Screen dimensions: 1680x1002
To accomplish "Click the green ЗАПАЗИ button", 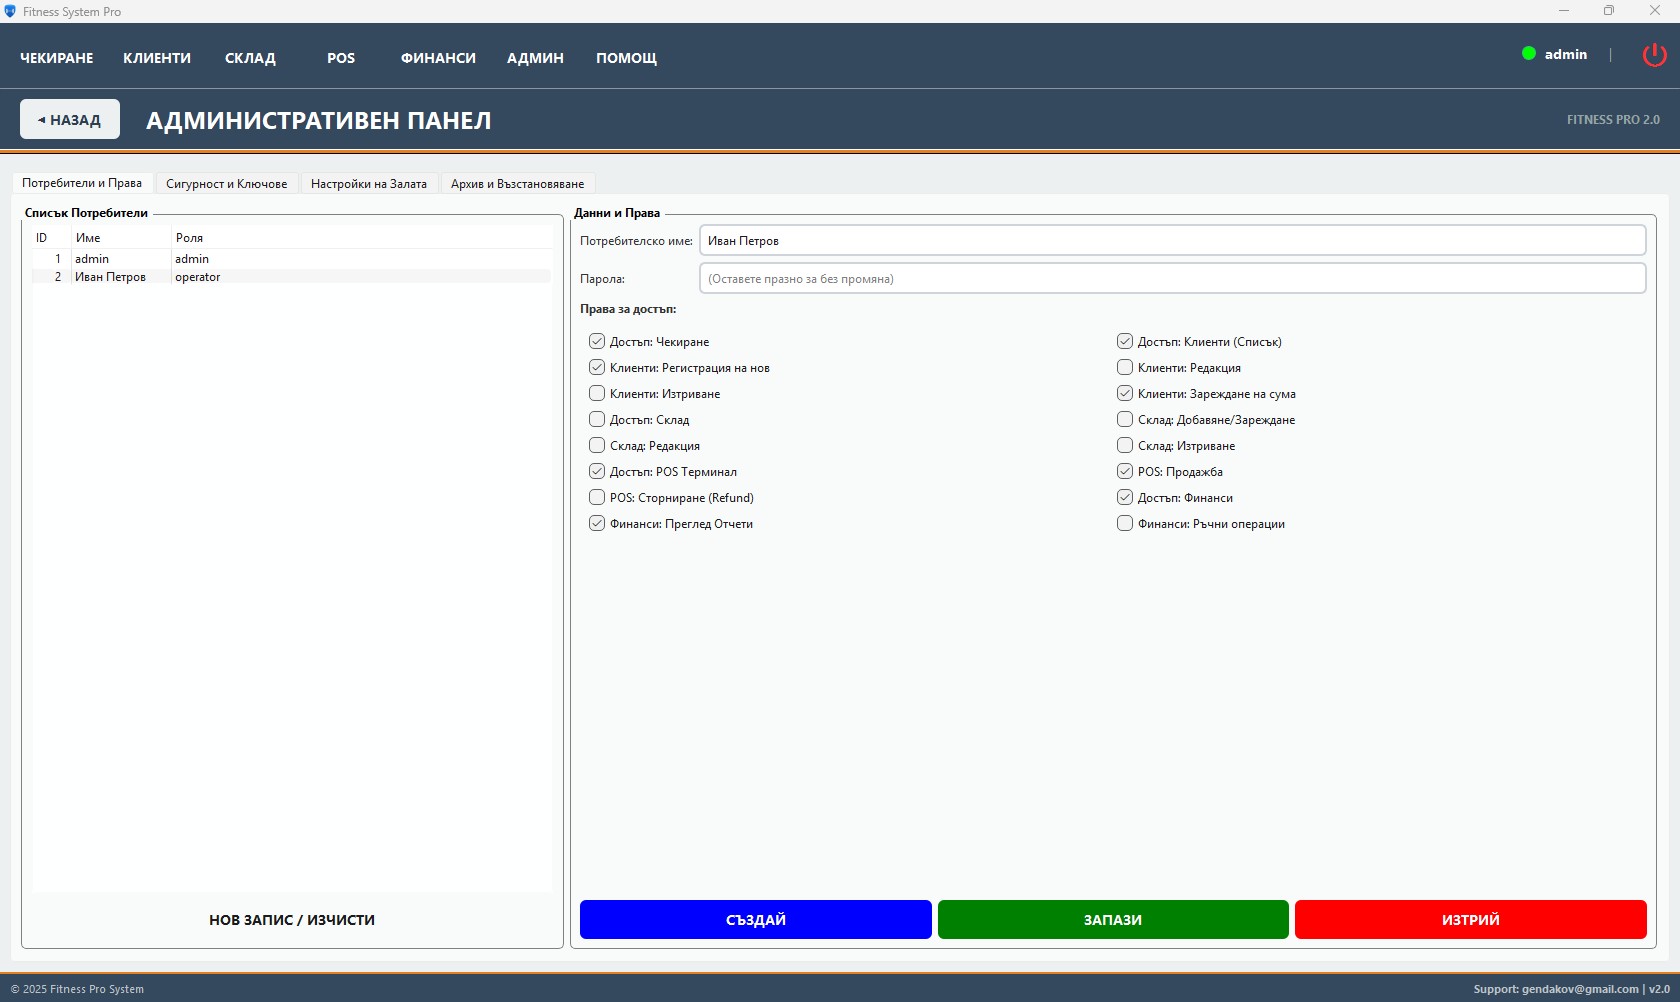I will coord(1112,919).
